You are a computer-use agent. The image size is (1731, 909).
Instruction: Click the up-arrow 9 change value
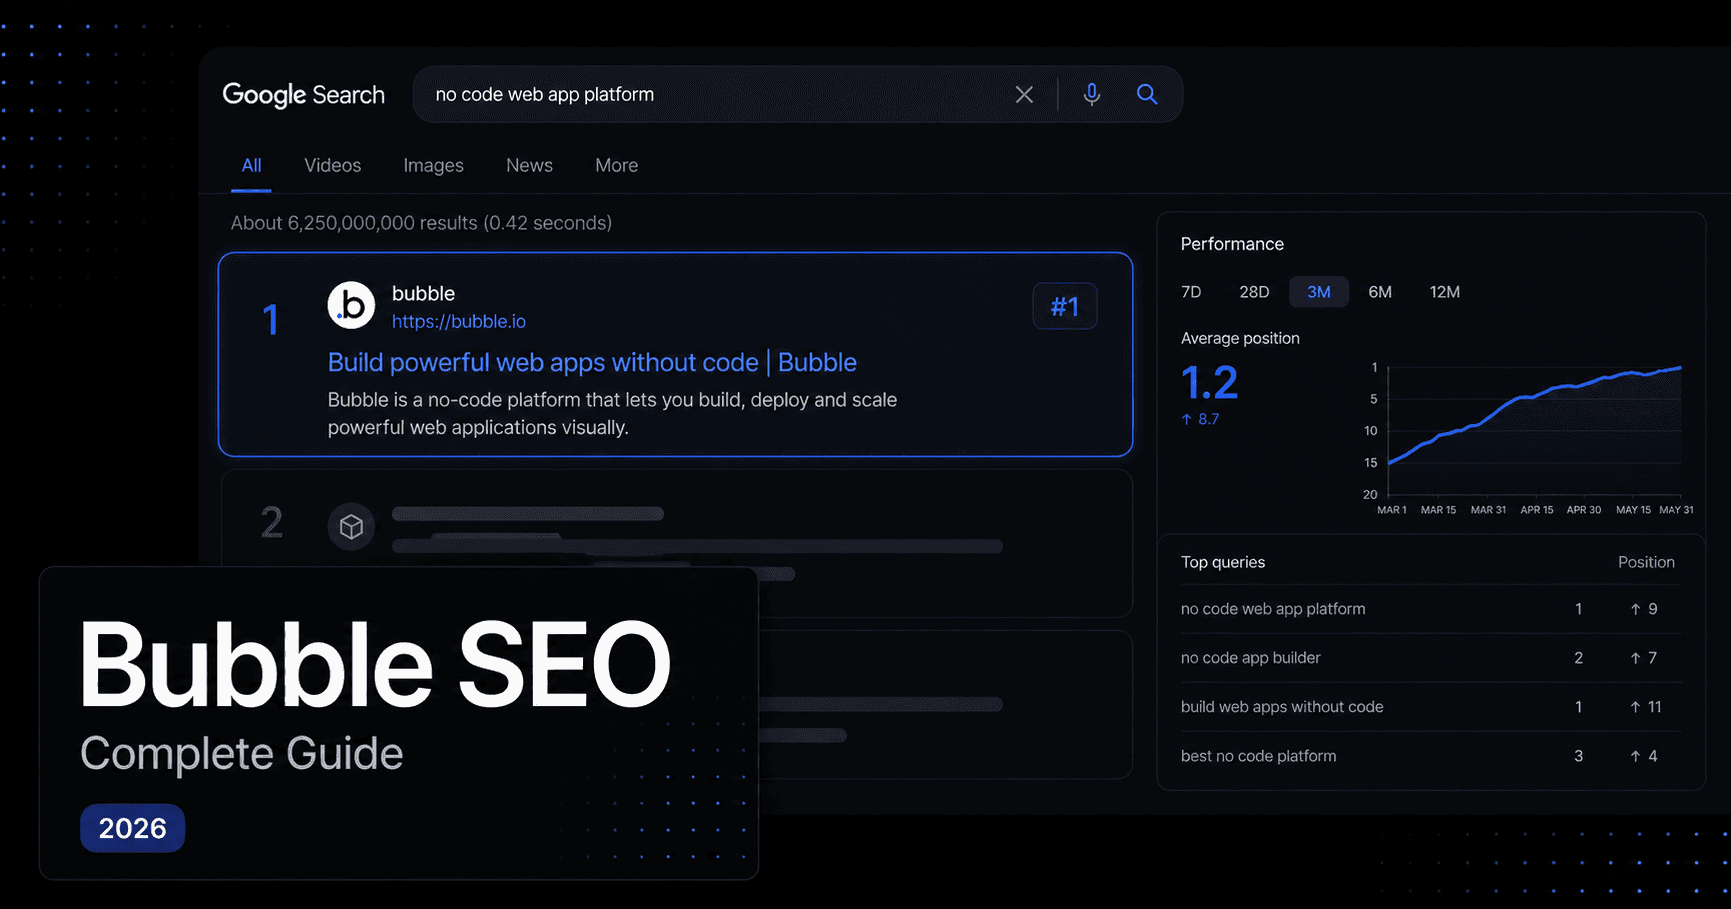point(1643,609)
